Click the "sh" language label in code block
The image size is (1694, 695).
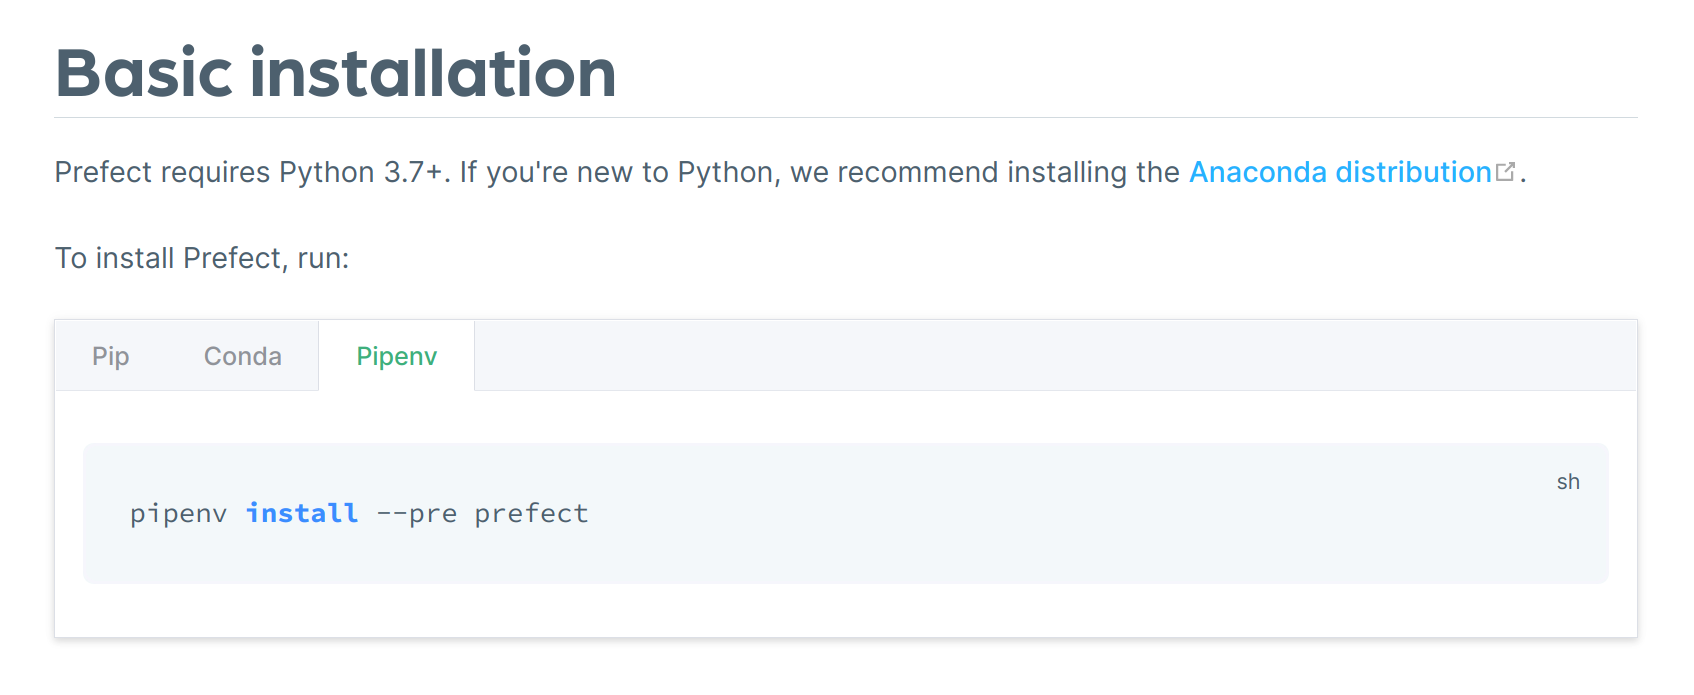point(1568,482)
